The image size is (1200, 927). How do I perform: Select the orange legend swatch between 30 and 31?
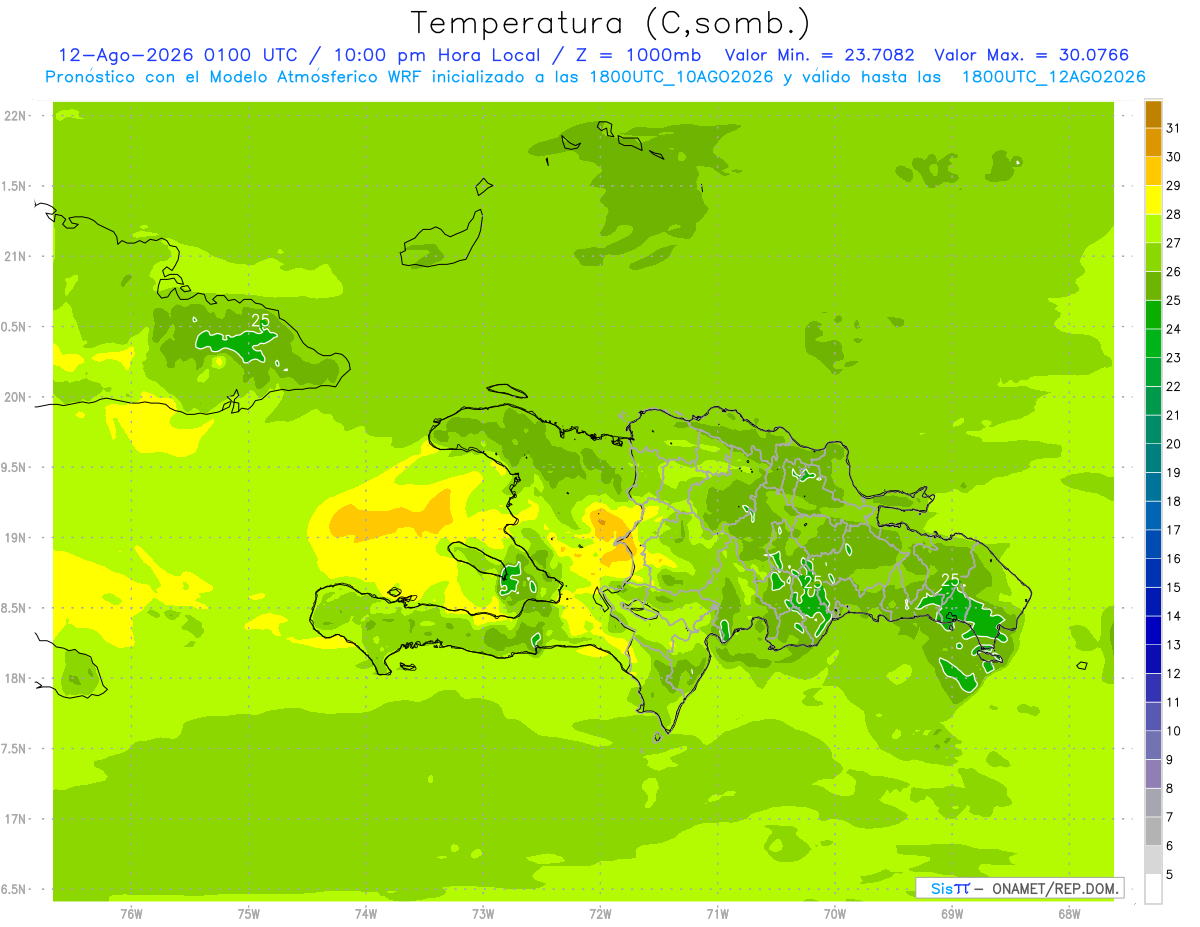coord(1153,143)
